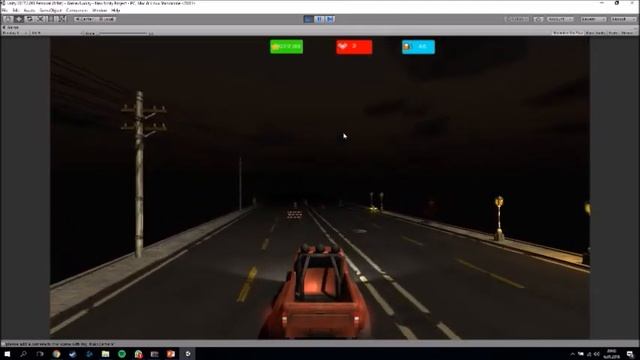The image size is (640, 360).
Task: Toggle Maximize On Play
Action: coord(568,33)
